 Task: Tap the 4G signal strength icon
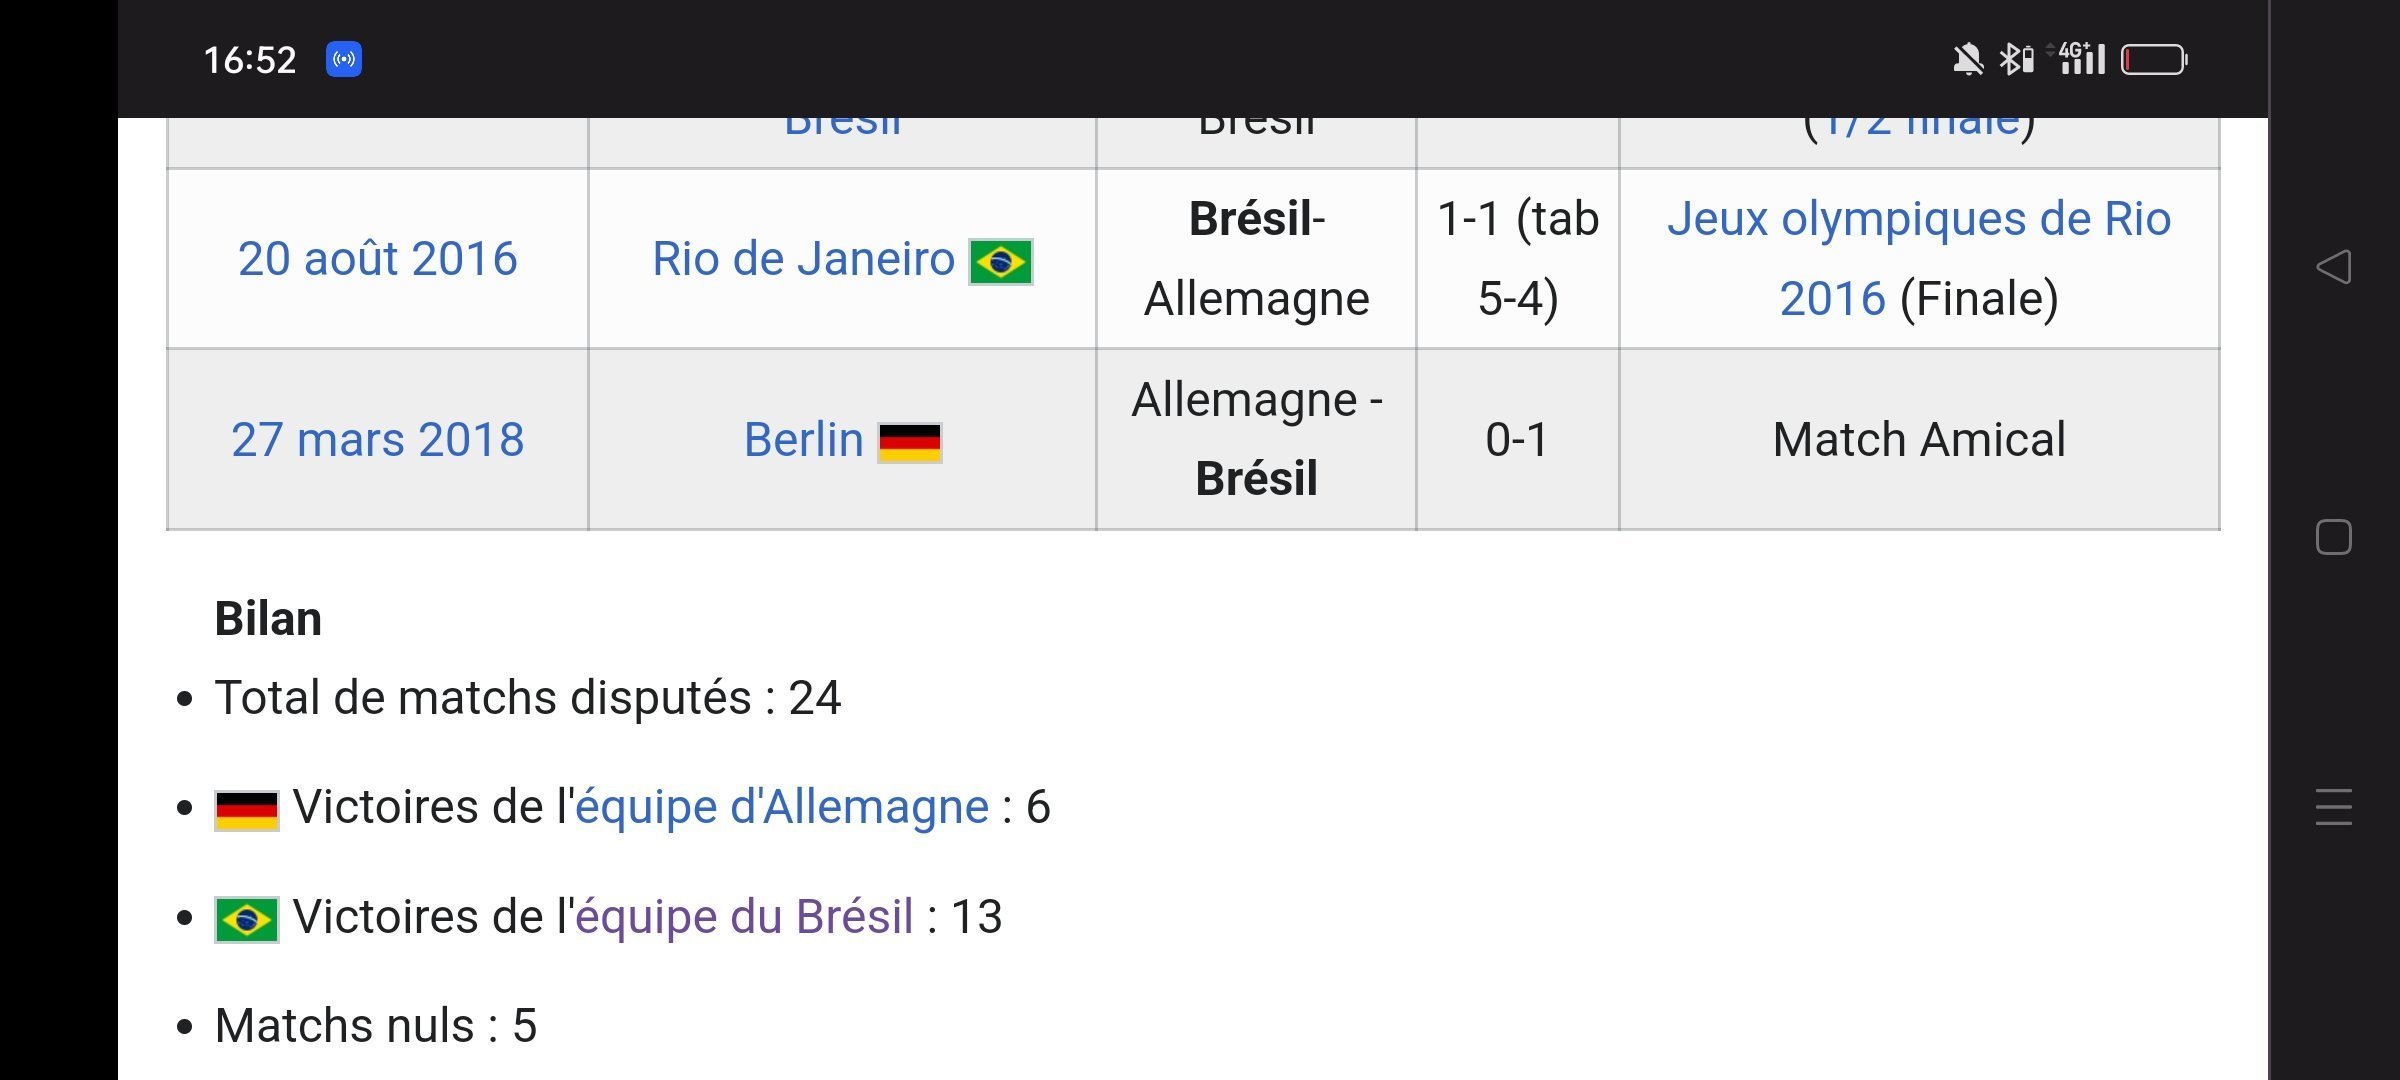click(2081, 59)
